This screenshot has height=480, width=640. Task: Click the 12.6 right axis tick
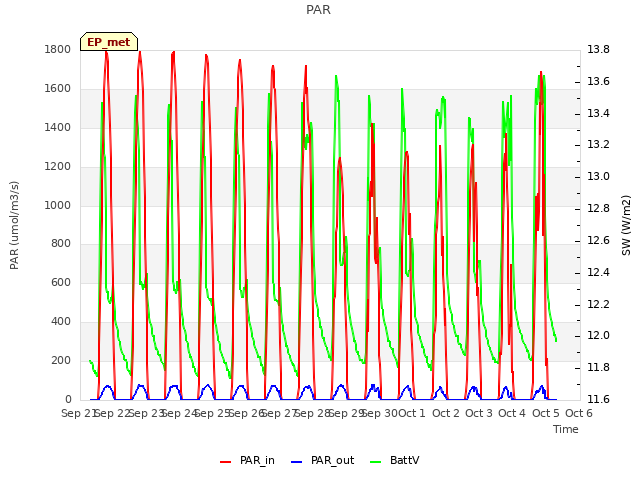pyautogui.click(x=598, y=240)
